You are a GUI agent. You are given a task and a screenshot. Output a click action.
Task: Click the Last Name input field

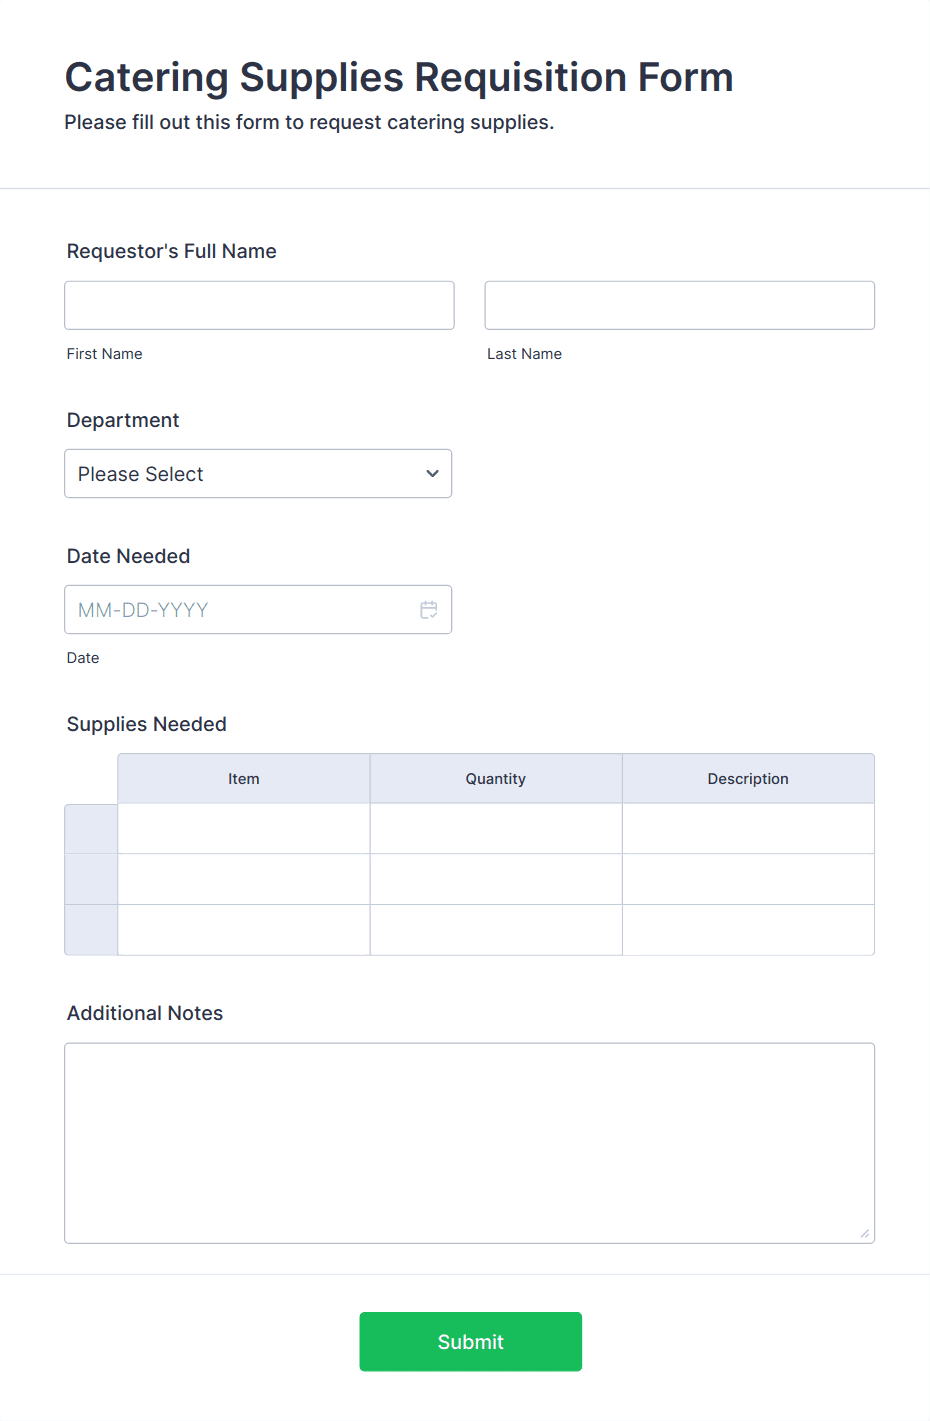coord(679,305)
